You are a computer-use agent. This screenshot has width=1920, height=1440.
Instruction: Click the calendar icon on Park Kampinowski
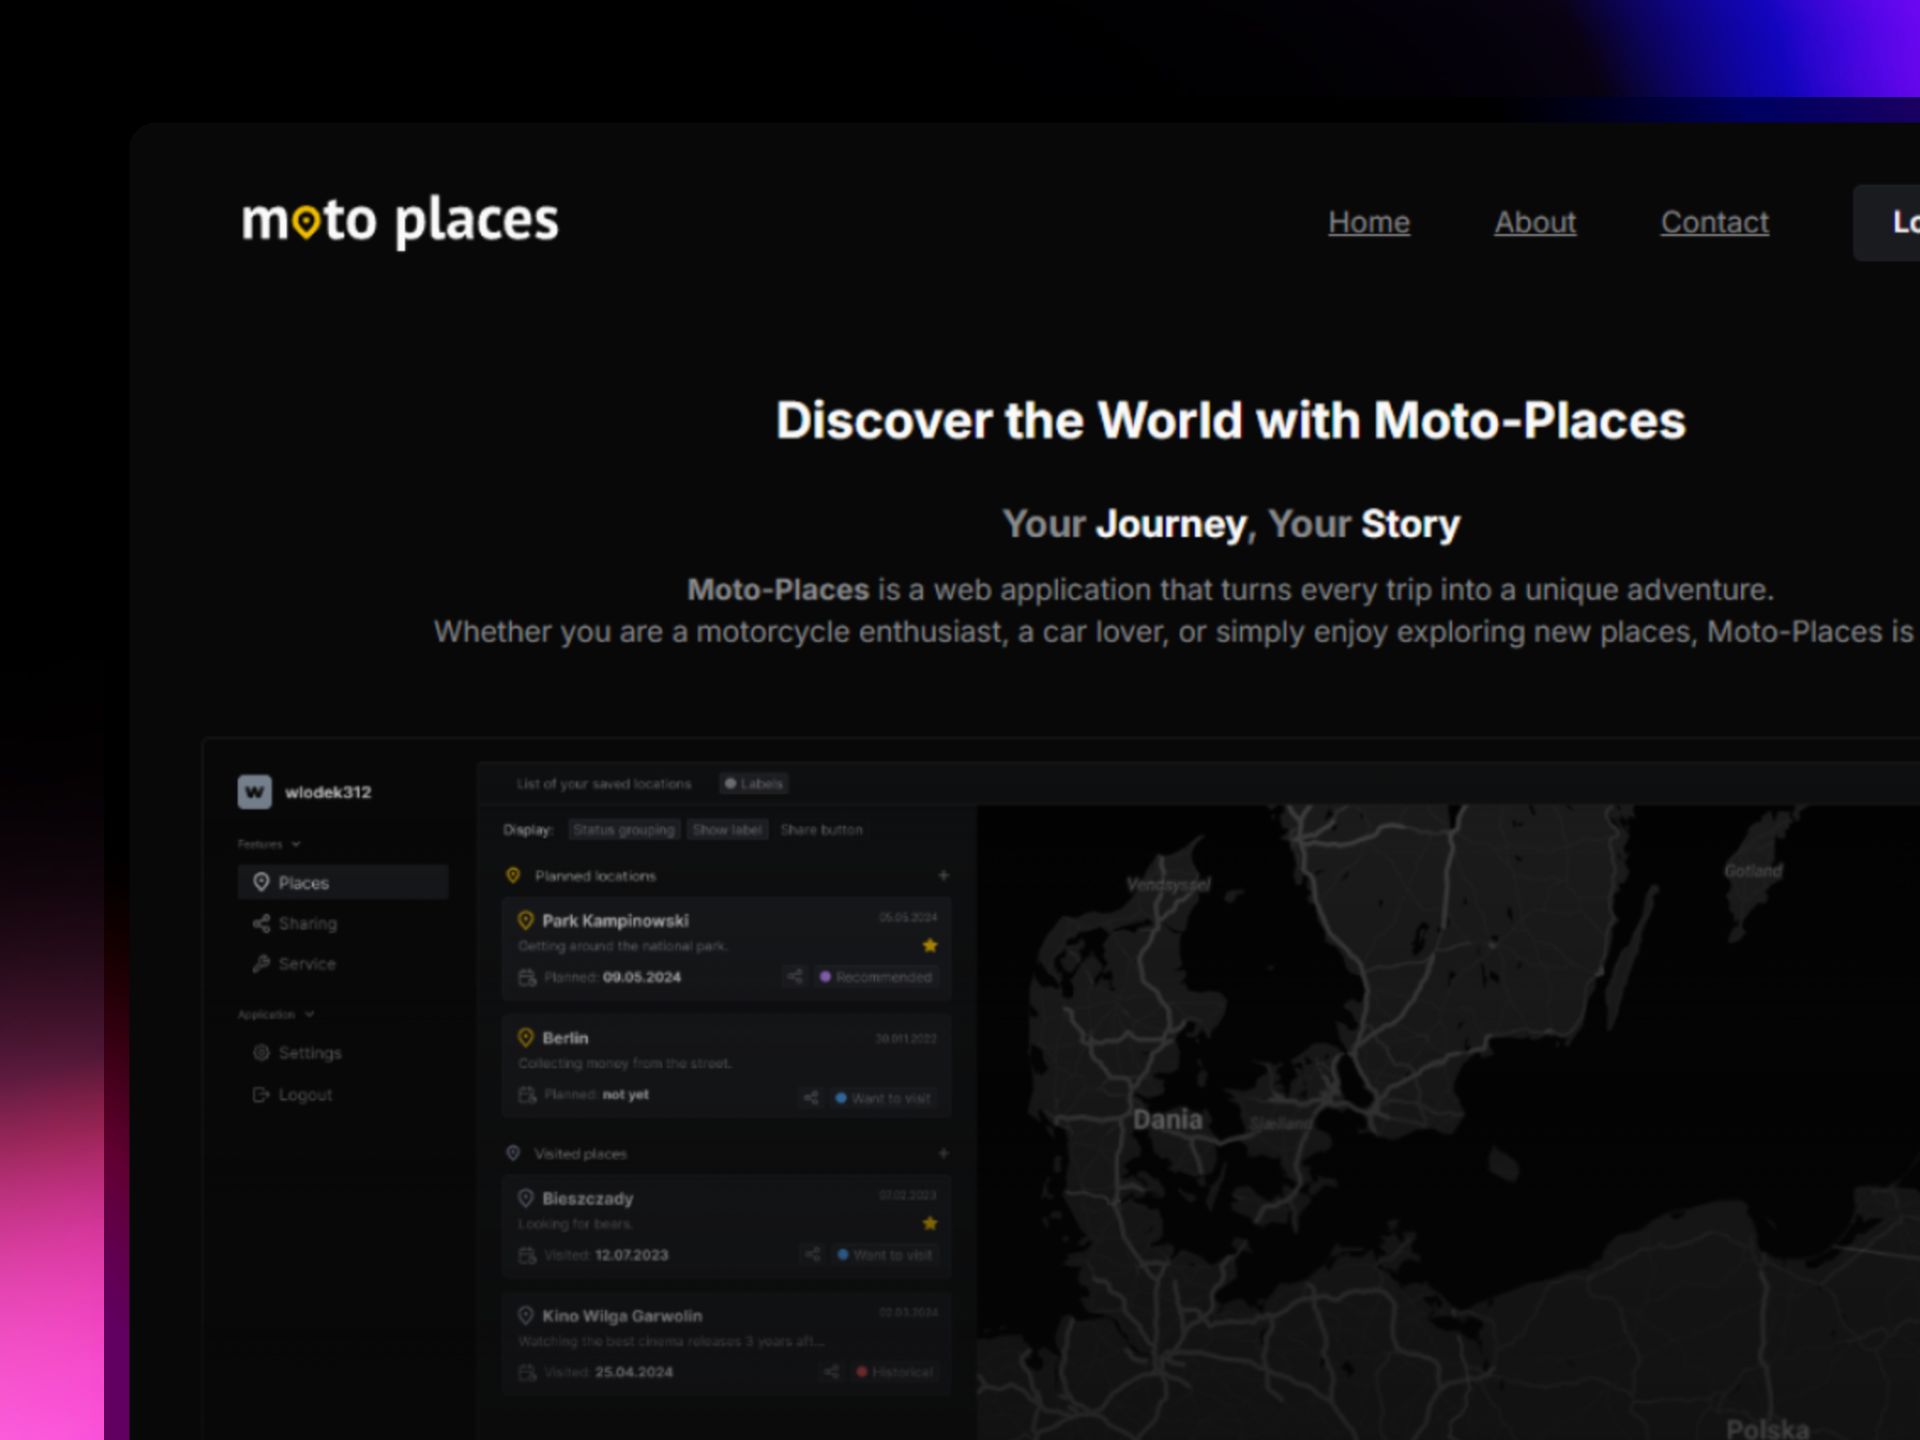pos(527,977)
